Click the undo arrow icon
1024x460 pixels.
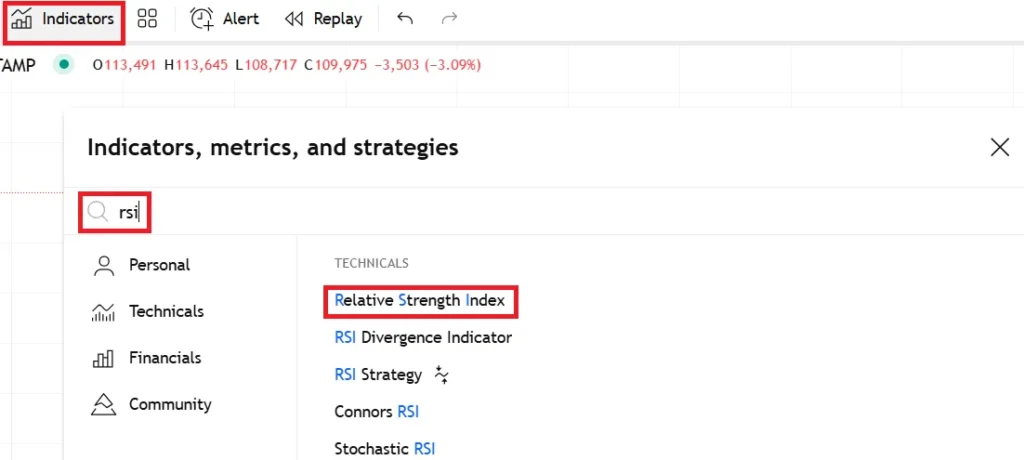(404, 19)
